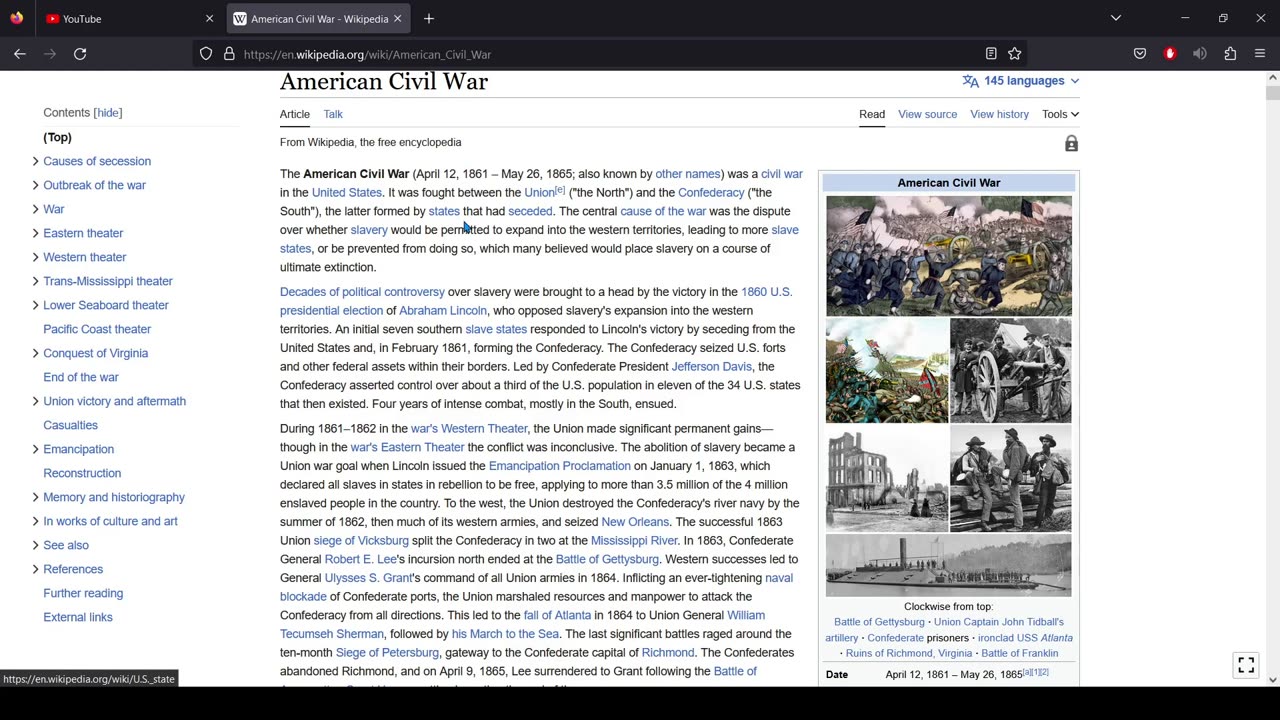Go to Casualties section
Viewport: 1280px width, 720px height.
(x=70, y=425)
